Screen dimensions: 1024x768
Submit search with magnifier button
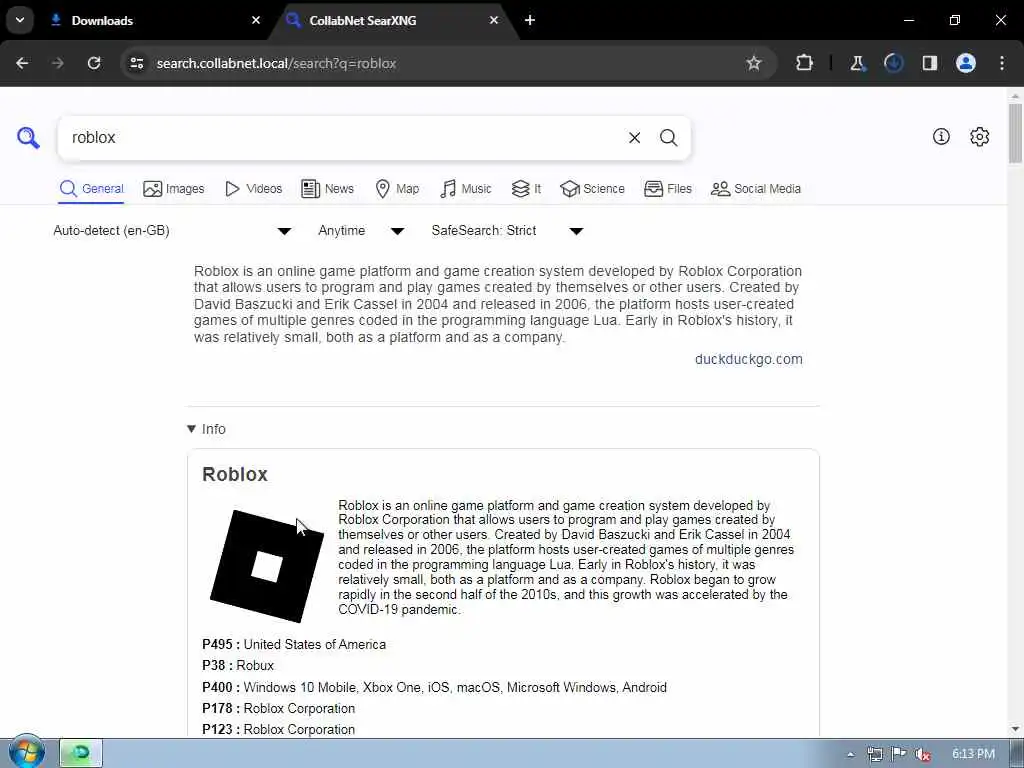tap(668, 138)
